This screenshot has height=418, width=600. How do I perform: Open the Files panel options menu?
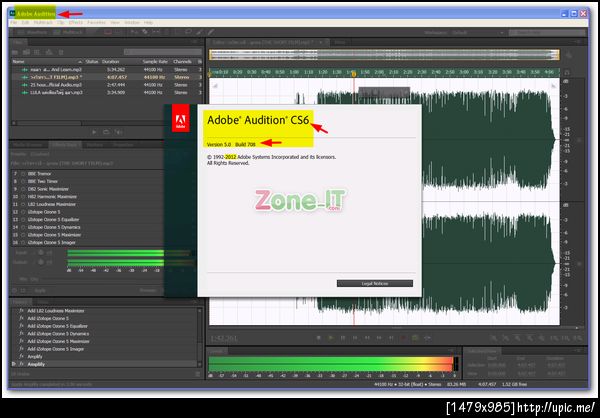(195, 42)
